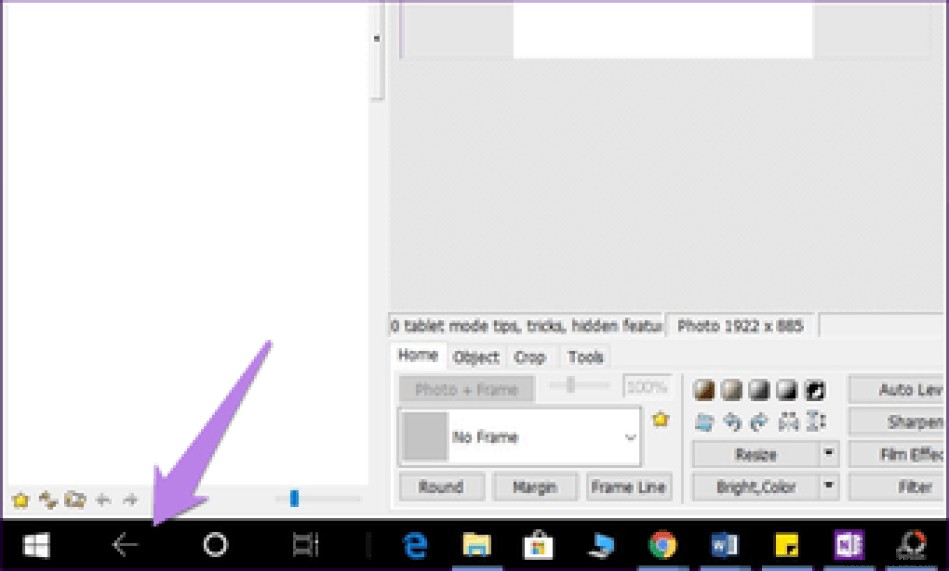Apply the grayscale effect icon

pyautogui.click(x=759, y=390)
